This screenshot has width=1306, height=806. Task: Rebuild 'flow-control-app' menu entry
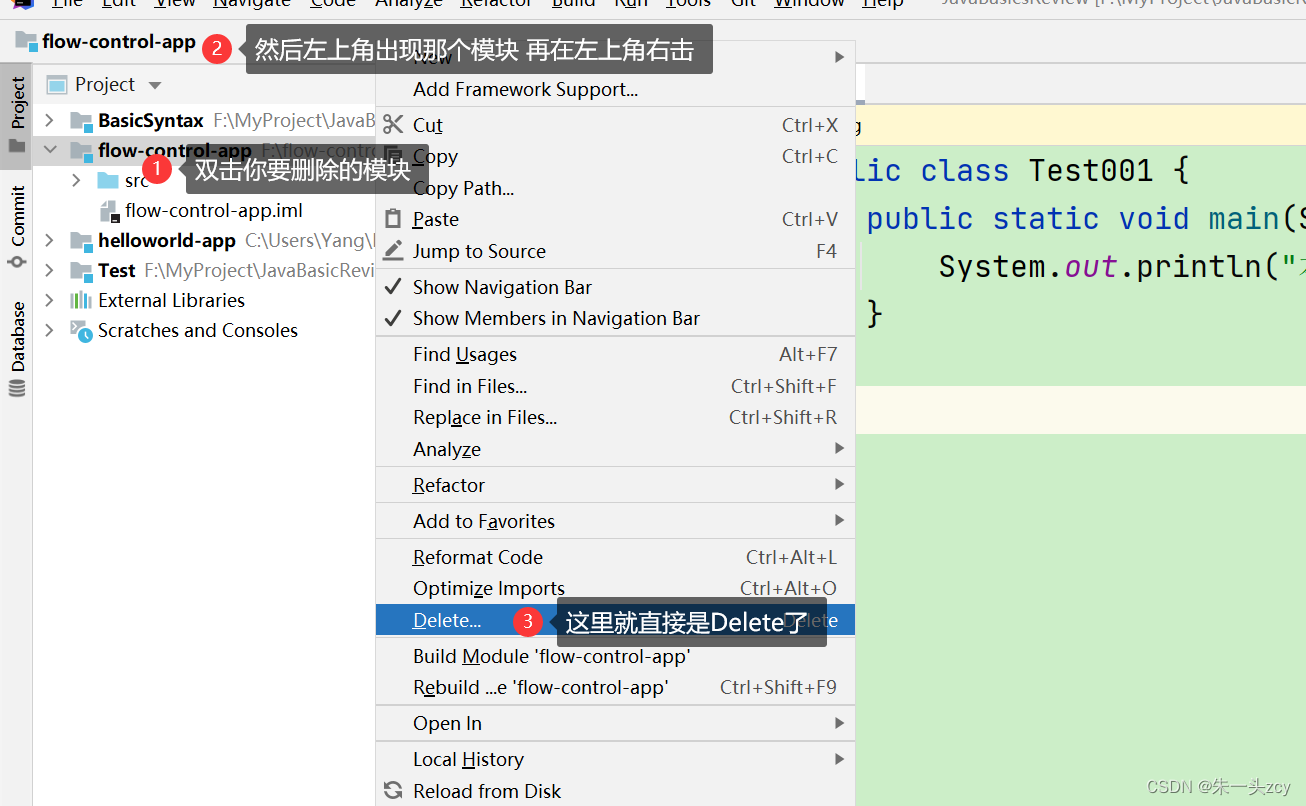tap(615, 687)
